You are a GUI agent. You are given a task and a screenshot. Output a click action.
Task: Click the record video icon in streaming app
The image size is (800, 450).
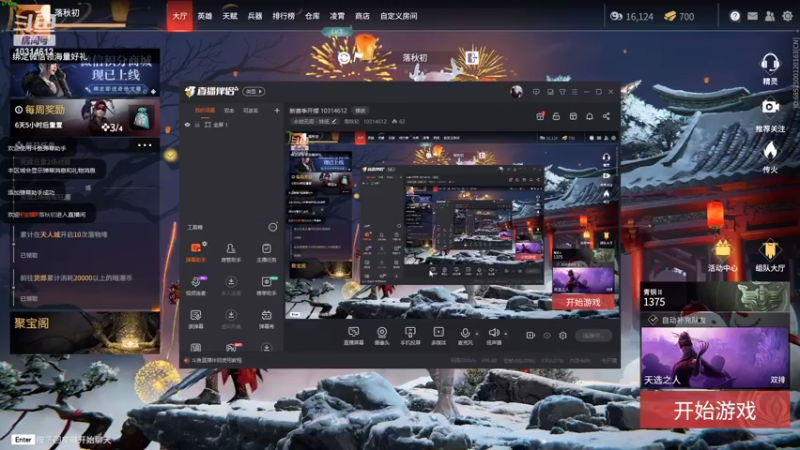click(x=531, y=335)
